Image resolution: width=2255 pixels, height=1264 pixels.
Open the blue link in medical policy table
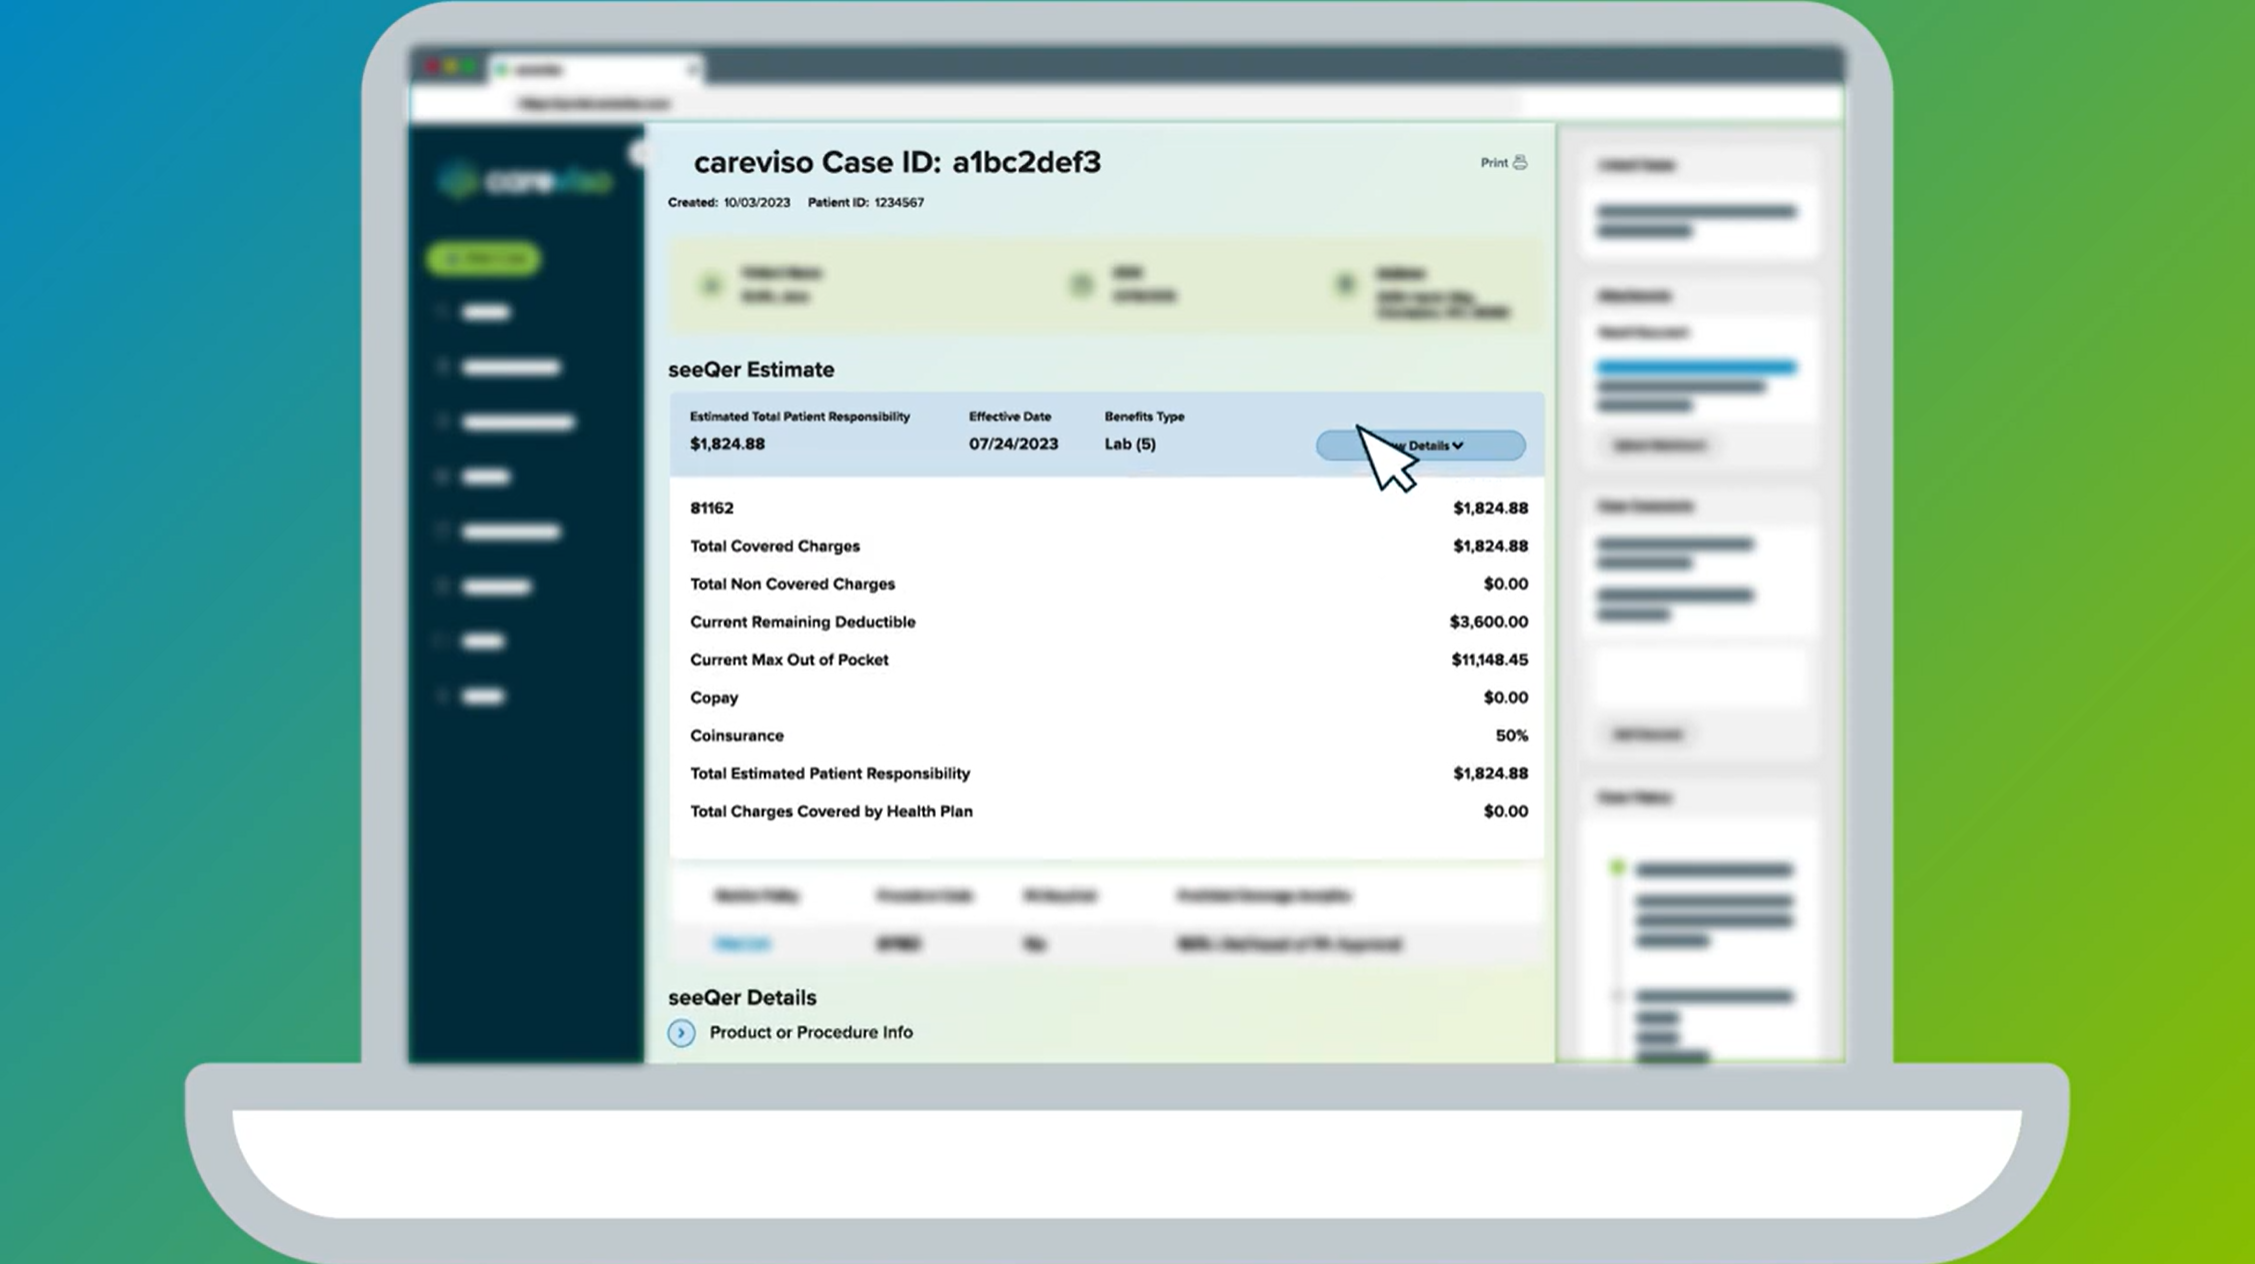point(743,943)
